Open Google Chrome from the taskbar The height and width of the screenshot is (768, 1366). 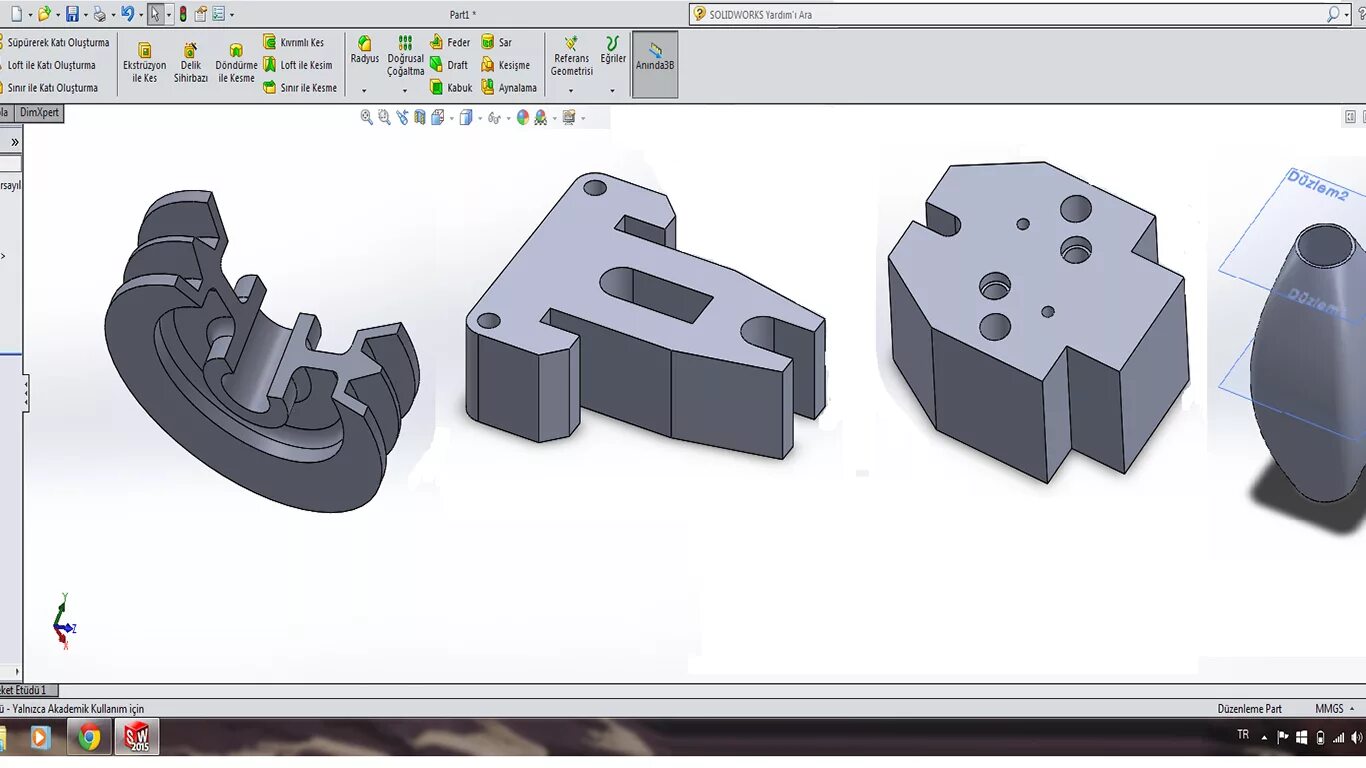[x=89, y=738]
